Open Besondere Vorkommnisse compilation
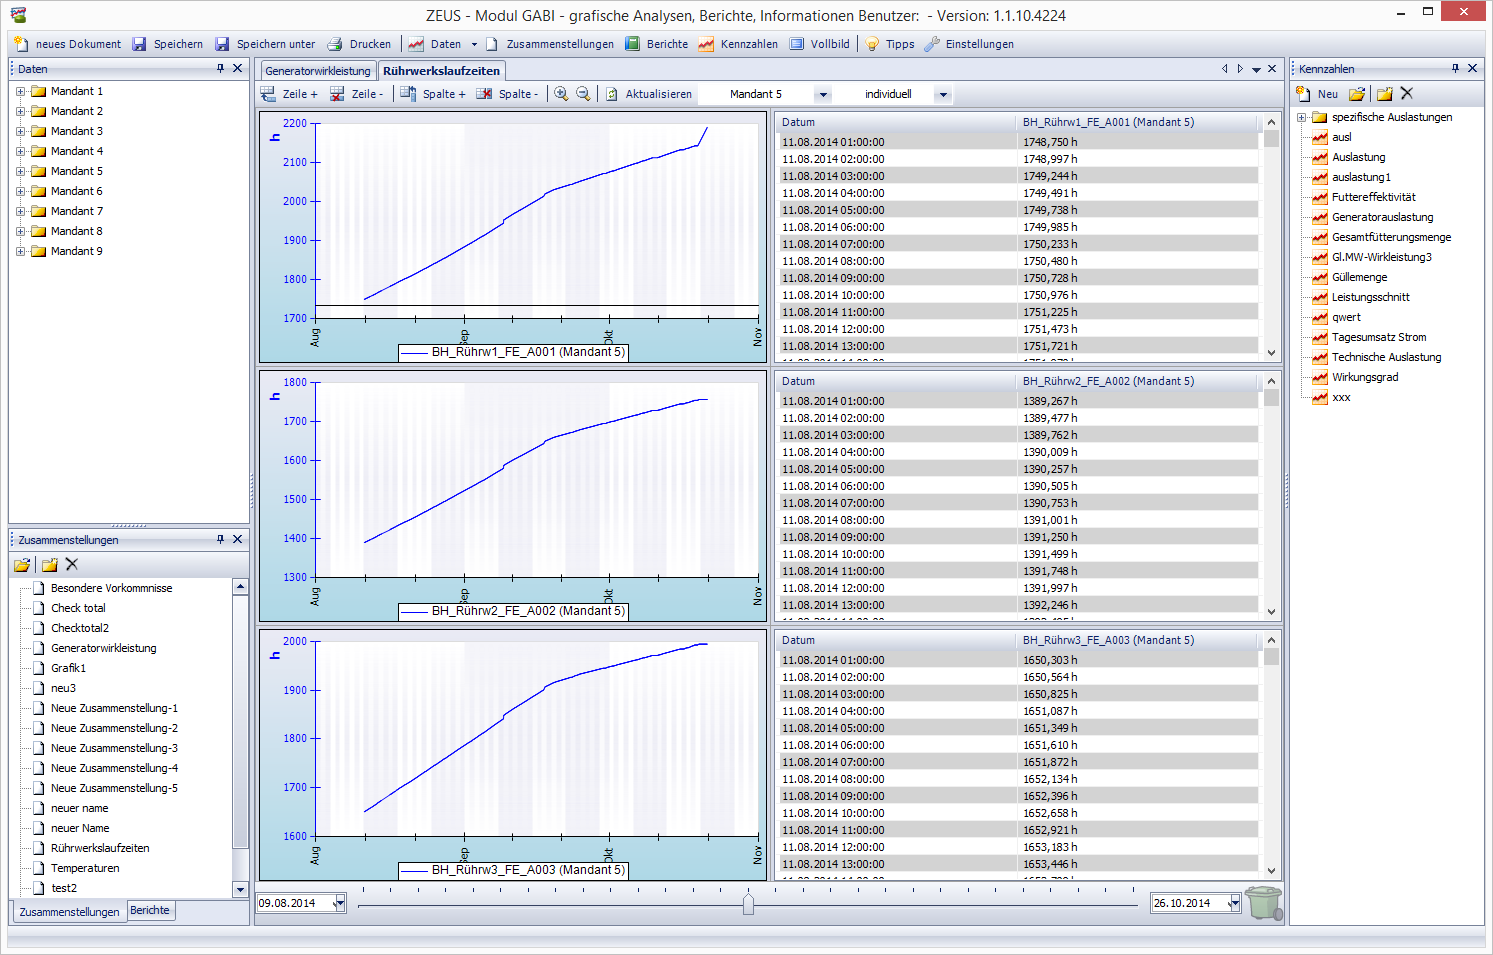Viewport: 1493px width, 955px height. 111,588
